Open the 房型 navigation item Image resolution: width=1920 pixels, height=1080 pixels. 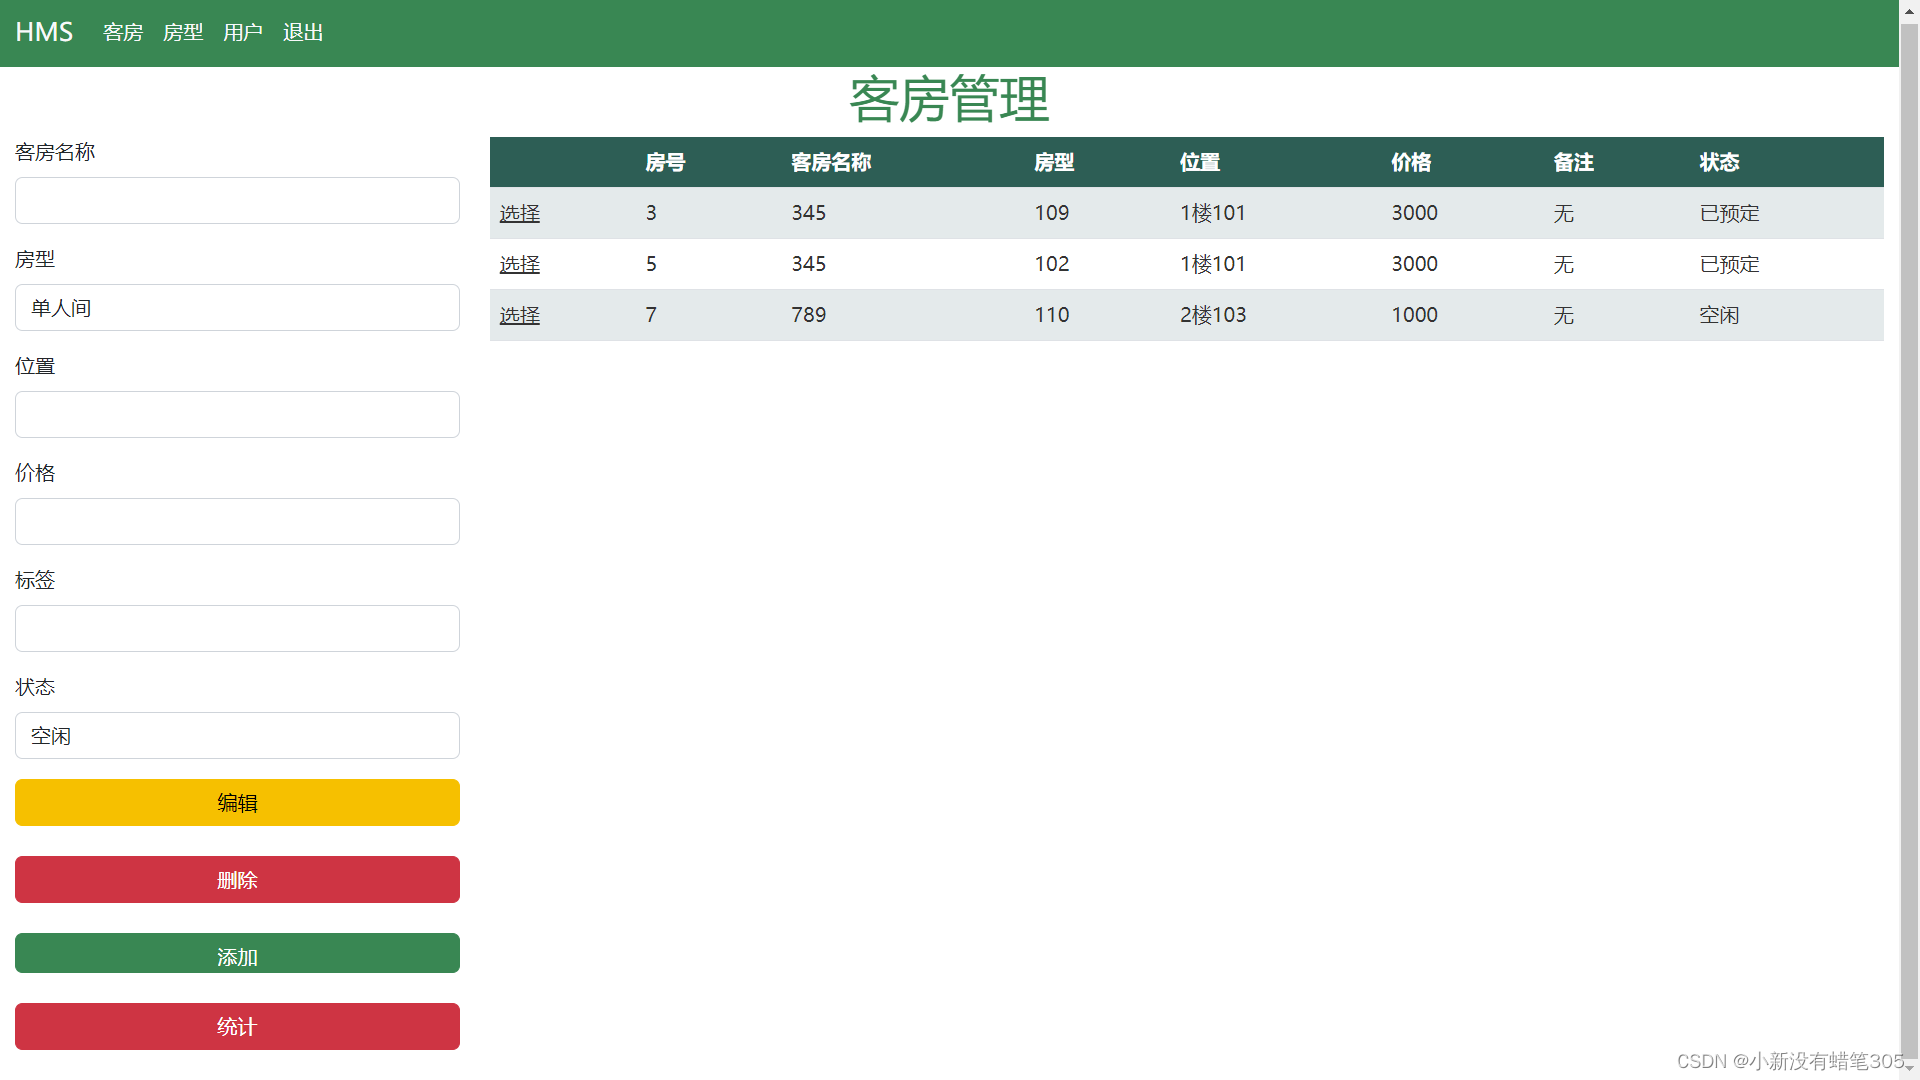click(183, 33)
